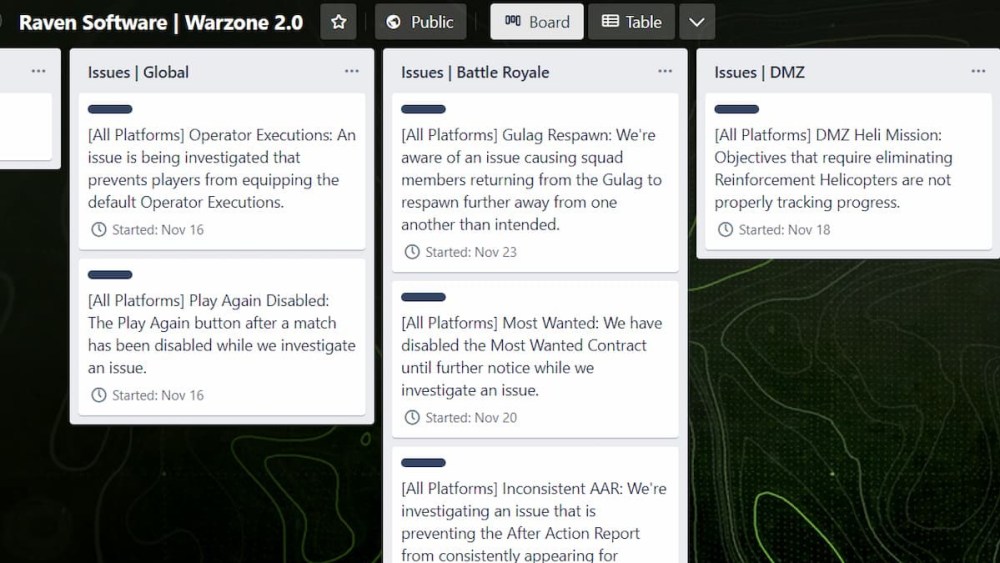Open Issues | DMZ list actions menu

point(978,72)
